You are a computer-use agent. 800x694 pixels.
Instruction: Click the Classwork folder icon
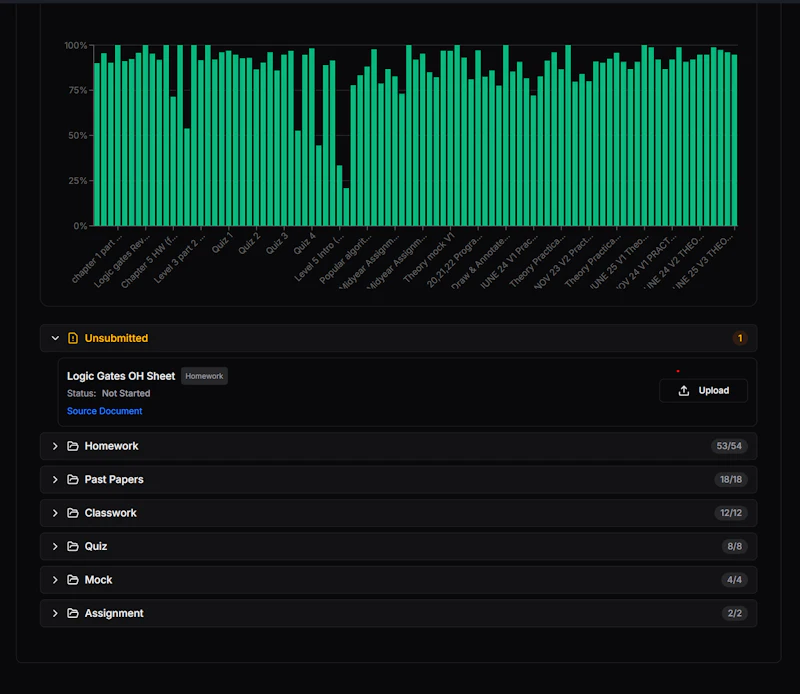tap(73, 513)
